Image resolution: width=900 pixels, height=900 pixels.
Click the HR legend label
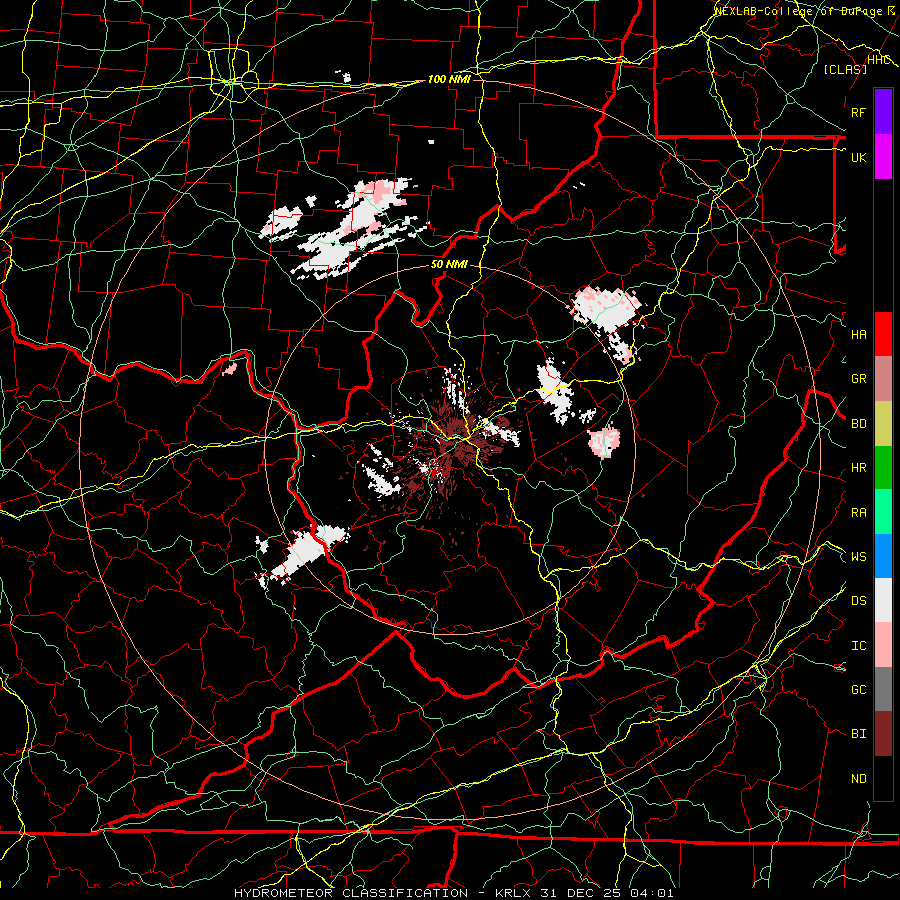pos(858,468)
